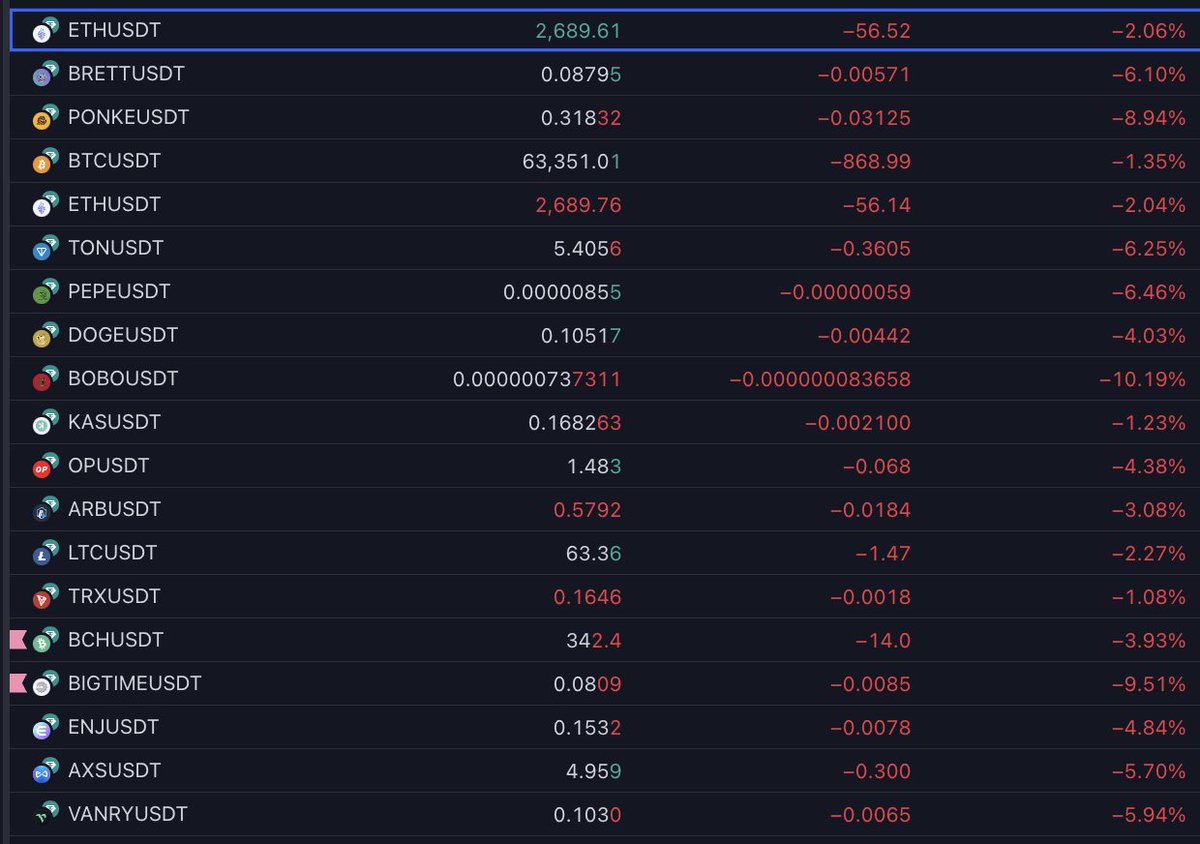Click the KASUSDT price 0.168263
Viewport: 1200px width, 844px height.
coord(575,422)
